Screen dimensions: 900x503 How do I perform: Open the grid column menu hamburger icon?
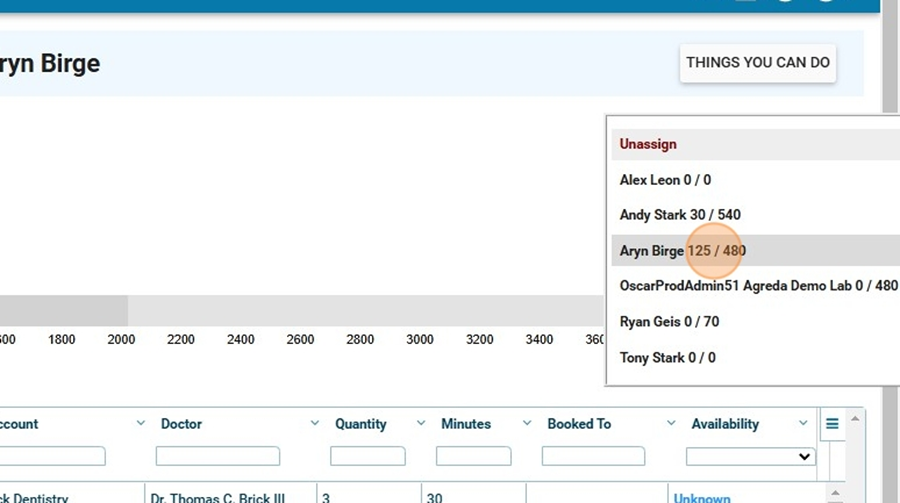[x=832, y=424]
